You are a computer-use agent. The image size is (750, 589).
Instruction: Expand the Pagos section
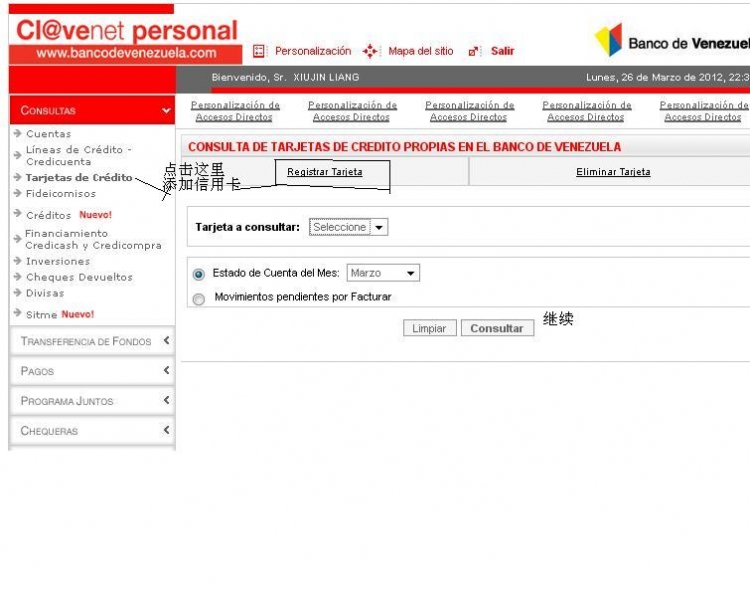click(x=92, y=371)
